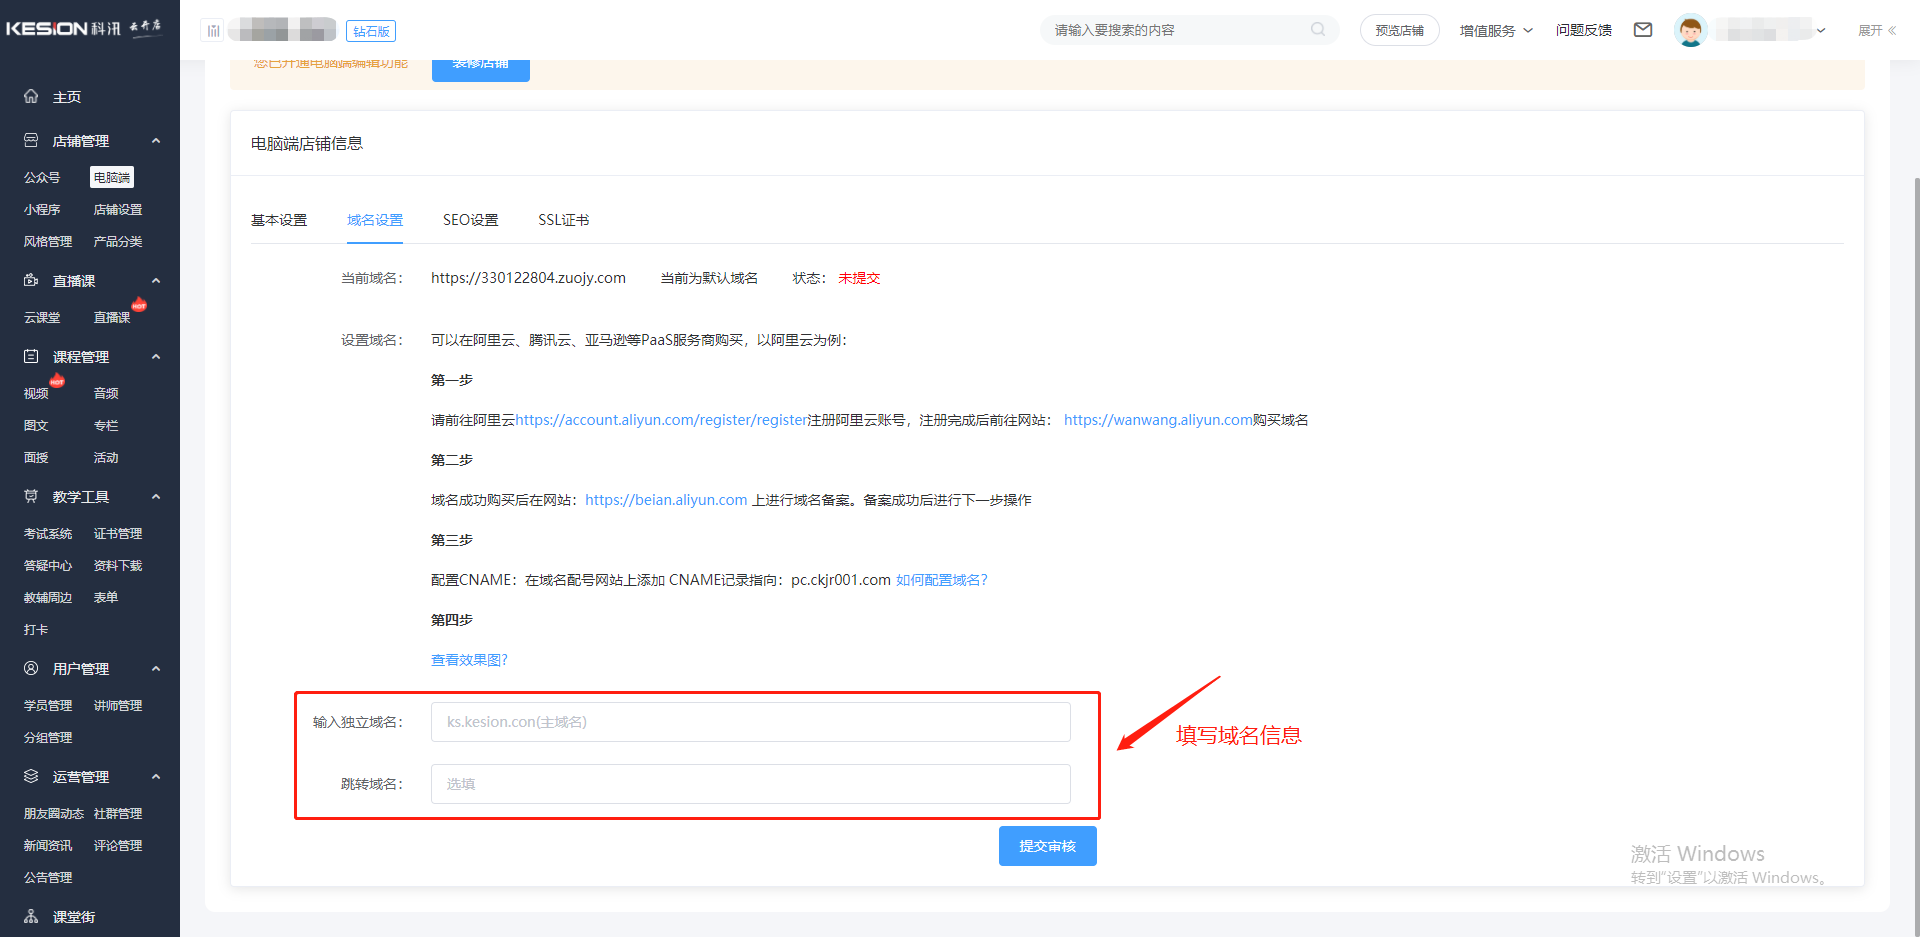Image resolution: width=1920 pixels, height=937 pixels.
Task: Select the 教学工具 teaching tools icon
Action: coord(30,496)
